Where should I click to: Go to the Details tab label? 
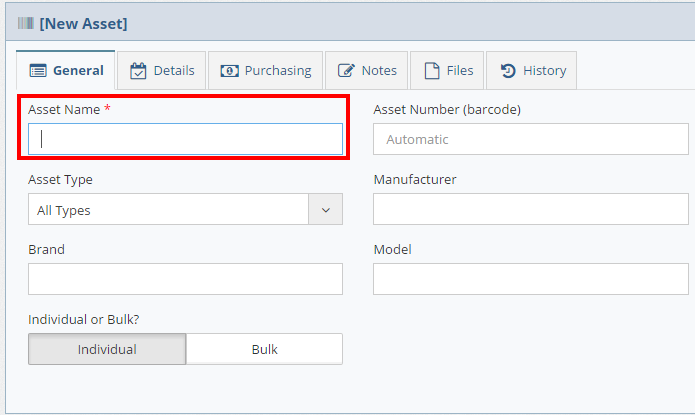174,71
